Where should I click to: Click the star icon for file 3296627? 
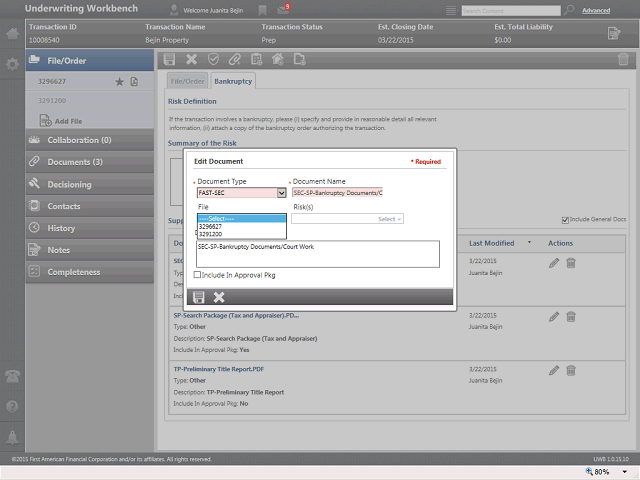click(119, 82)
